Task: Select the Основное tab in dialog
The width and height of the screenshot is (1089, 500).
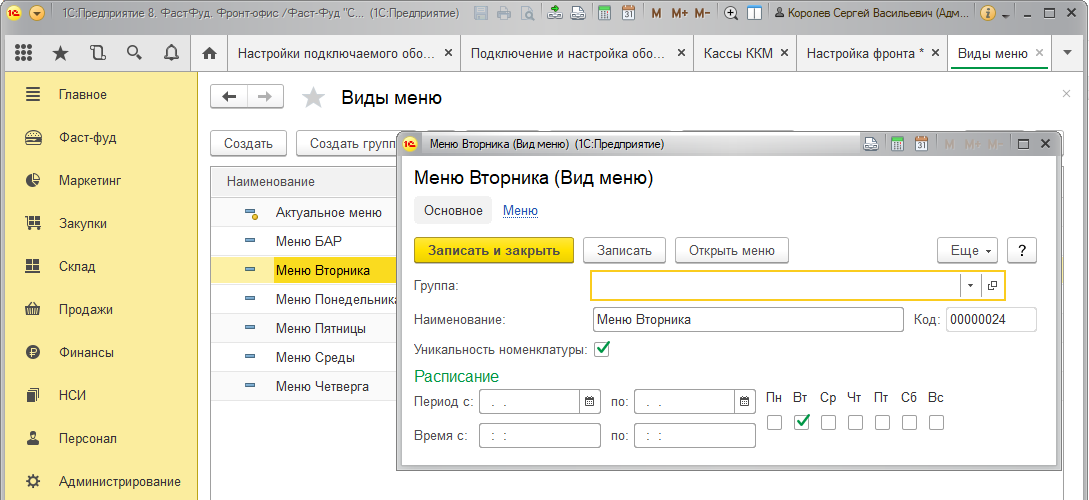Action: (x=453, y=210)
